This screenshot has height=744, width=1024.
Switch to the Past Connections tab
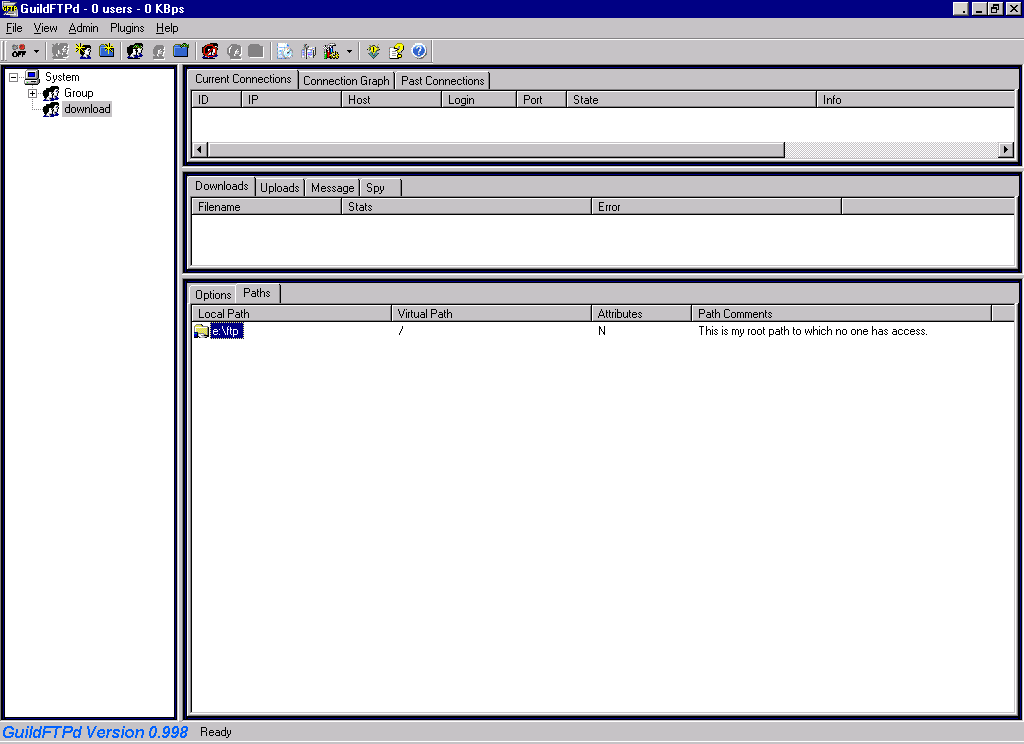[x=443, y=80]
